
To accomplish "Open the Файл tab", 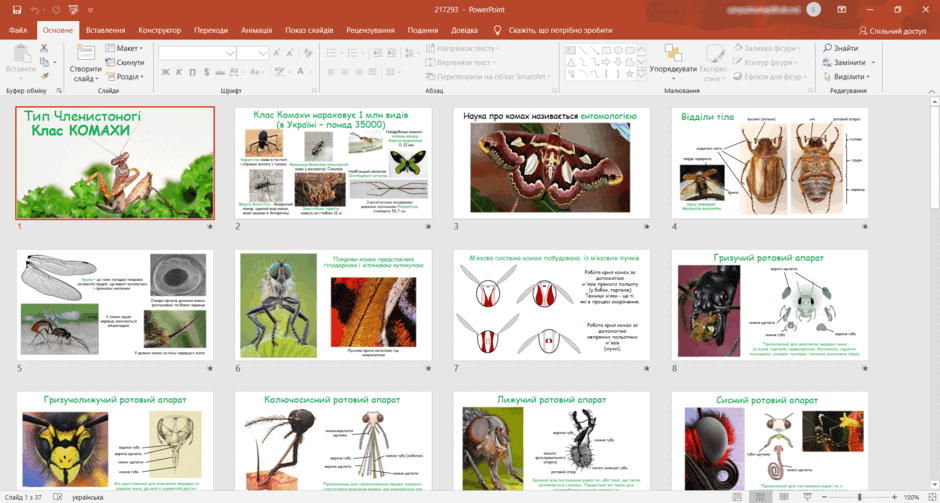I will tap(18, 31).
